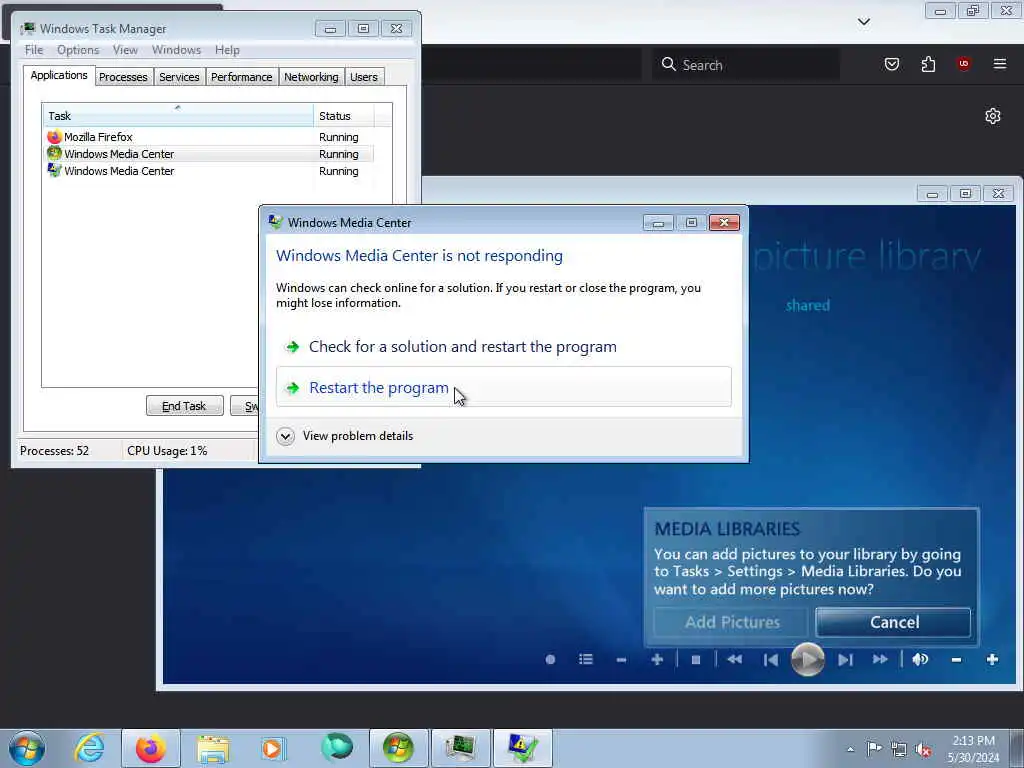Click the uBlock Origin extension icon in Firefox

coord(963,64)
